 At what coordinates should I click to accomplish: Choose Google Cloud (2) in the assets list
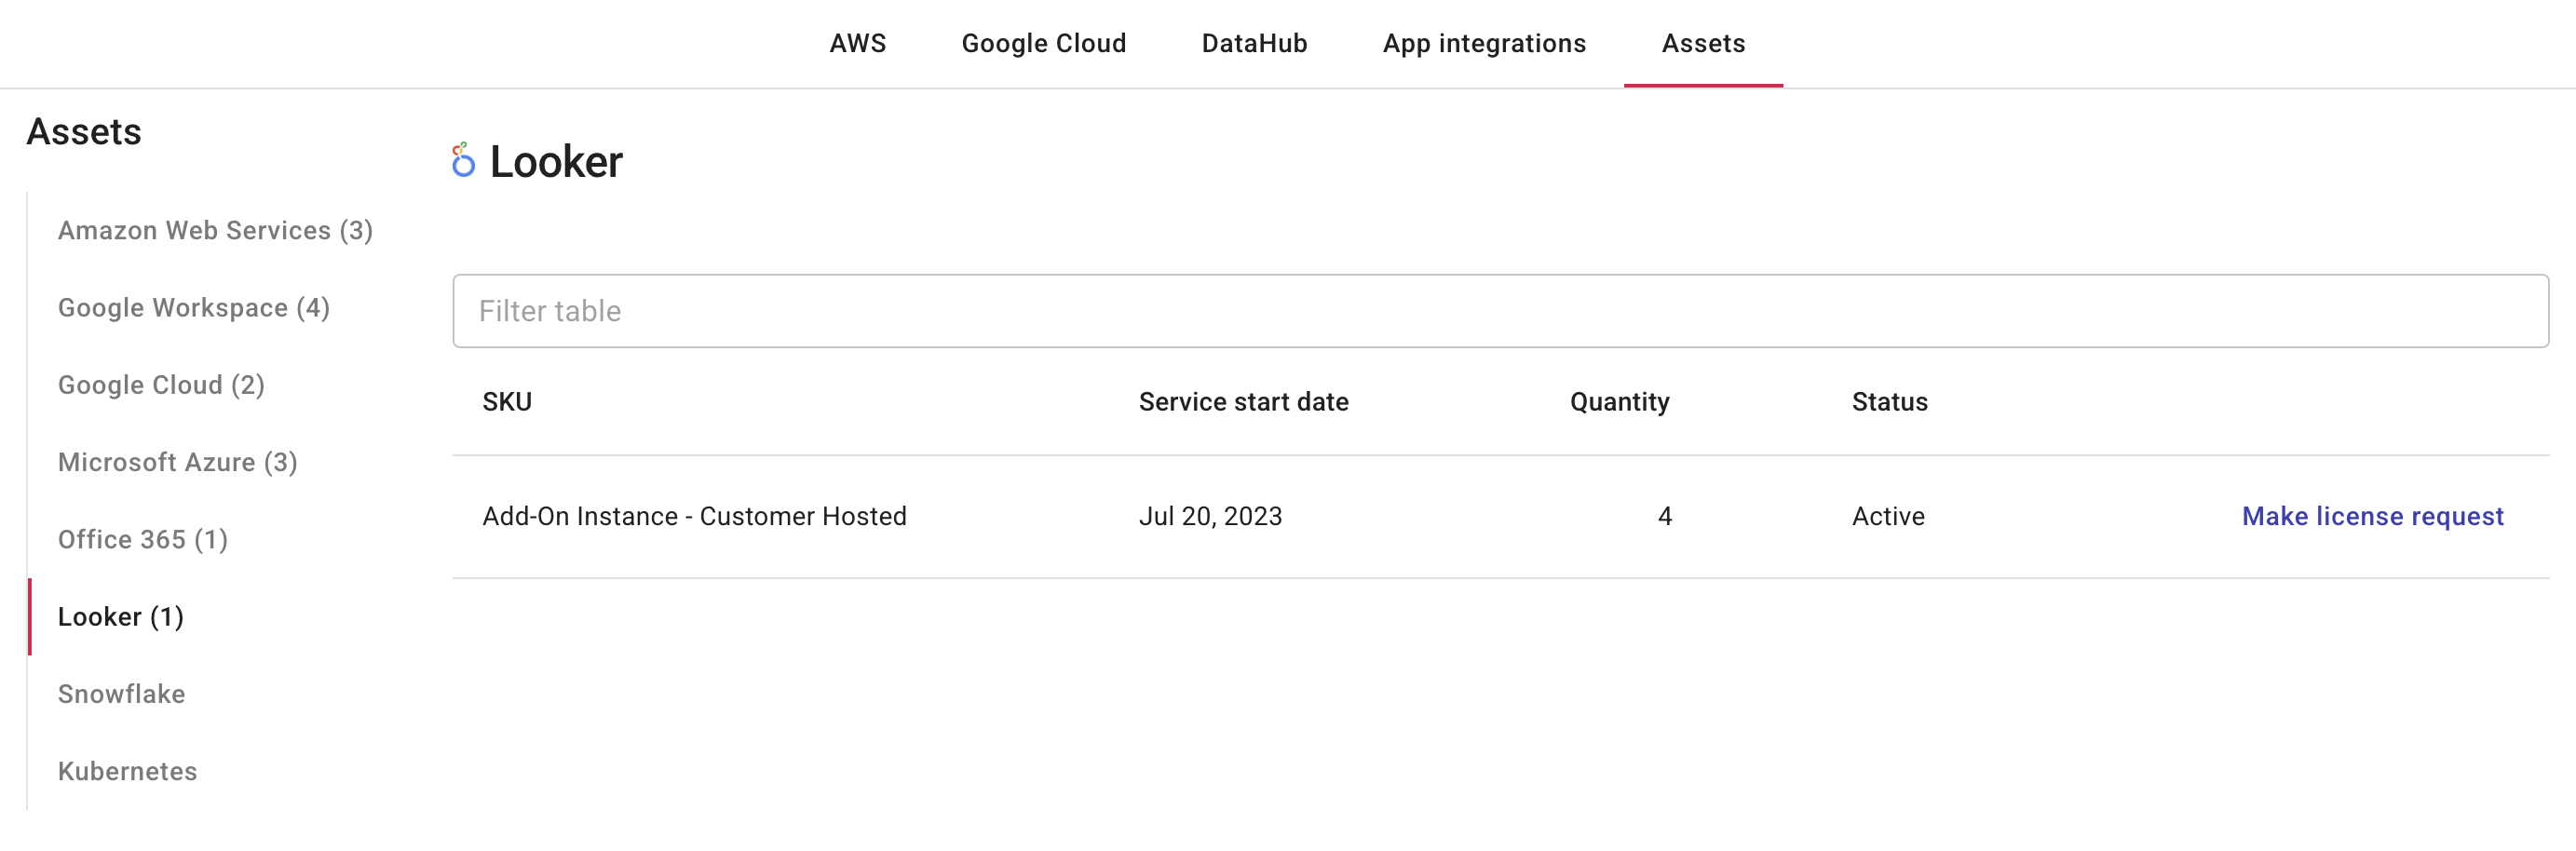(x=161, y=385)
